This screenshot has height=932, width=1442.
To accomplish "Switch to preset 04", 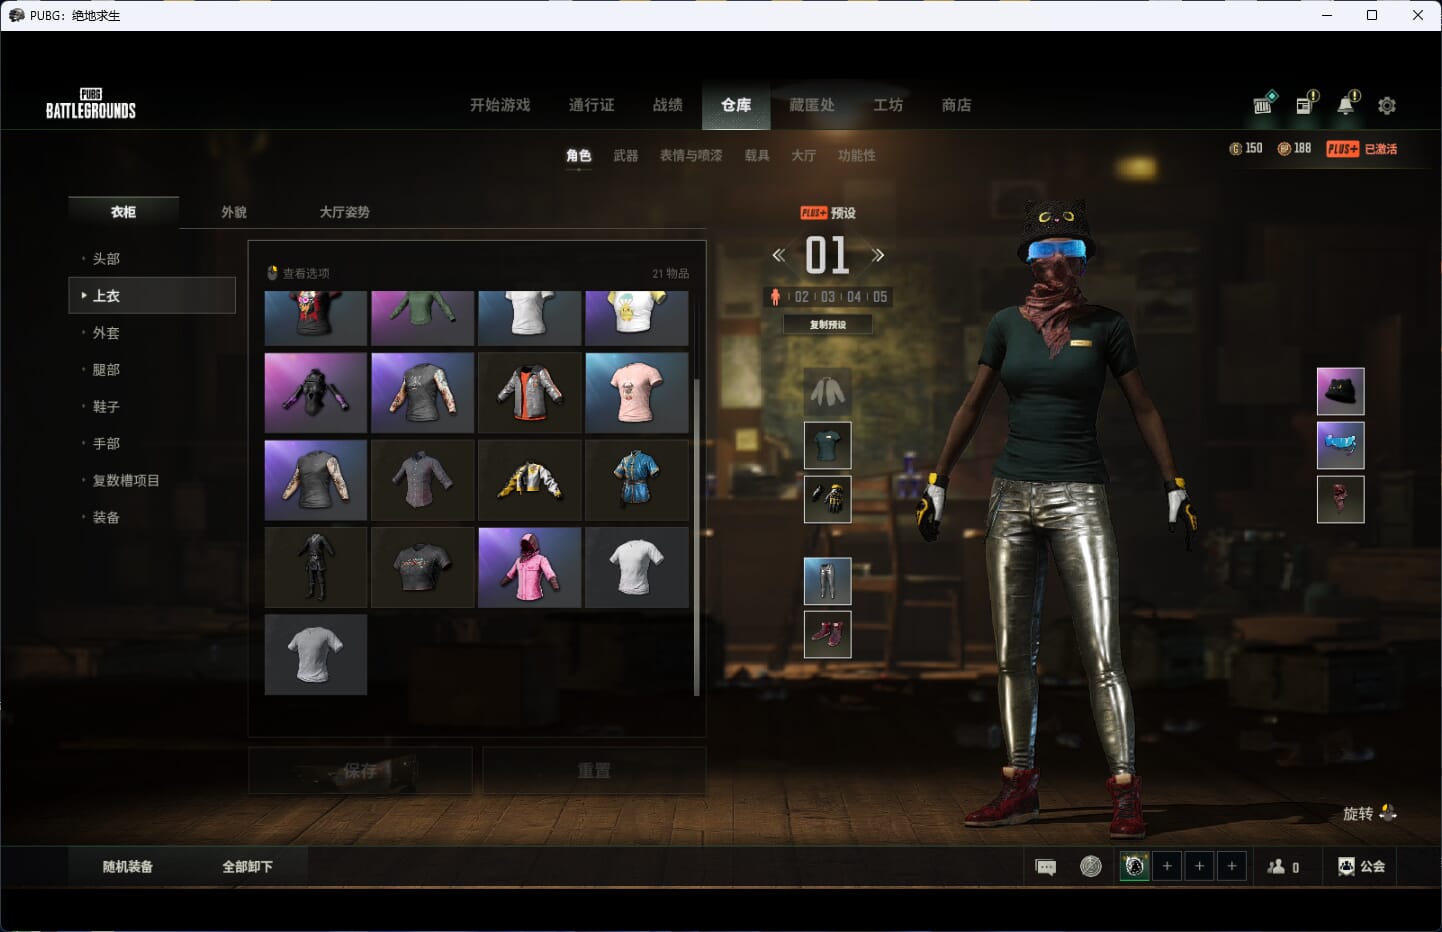I will pos(854,297).
